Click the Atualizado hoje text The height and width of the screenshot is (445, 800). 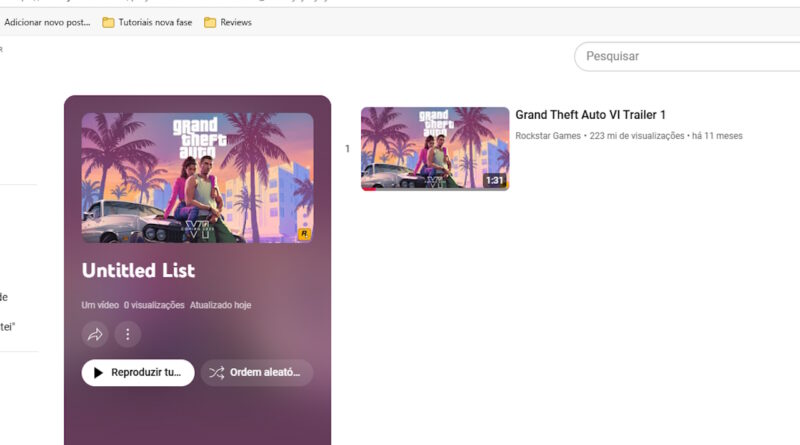click(x=220, y=305)
